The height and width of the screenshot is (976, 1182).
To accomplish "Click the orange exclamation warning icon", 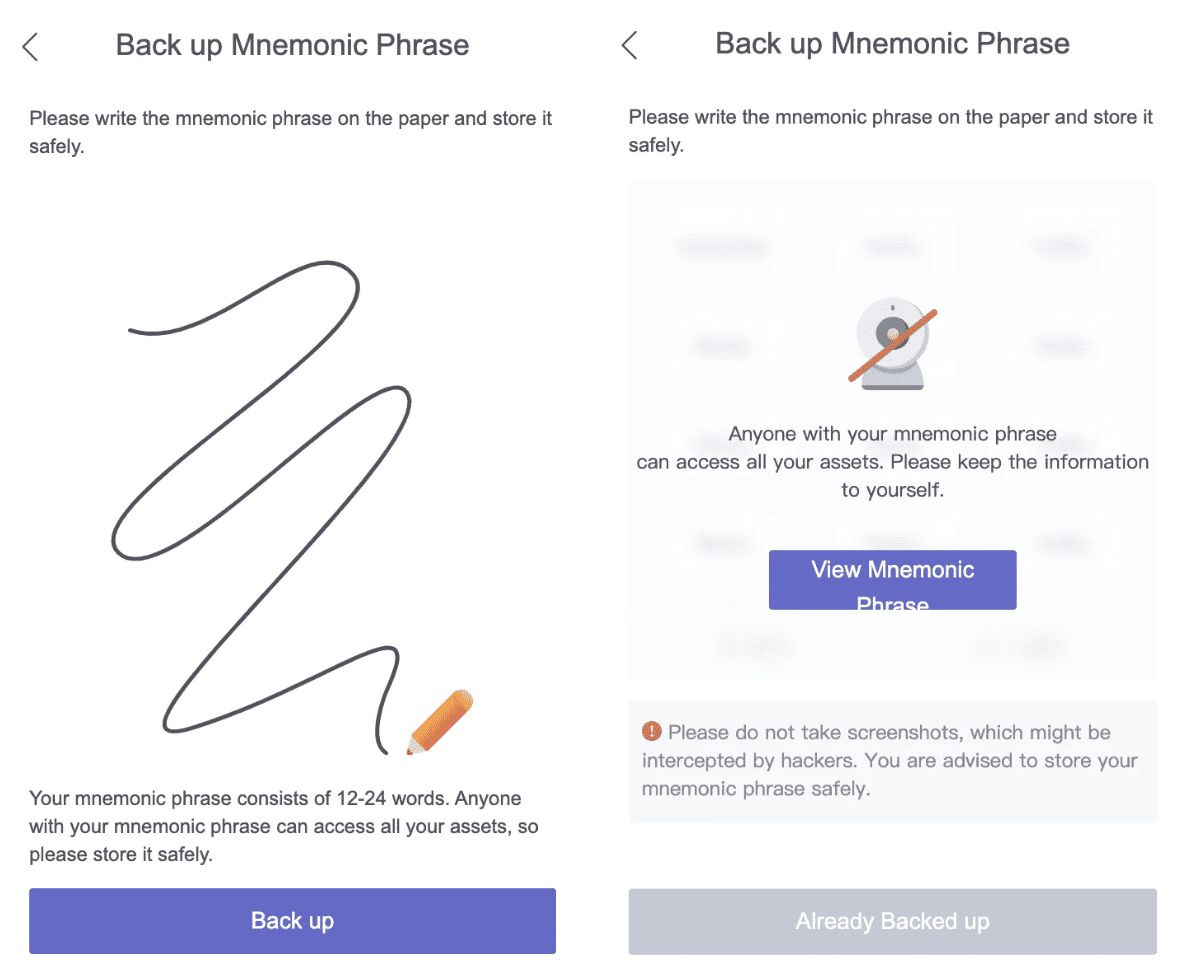I will click(652, 732).
